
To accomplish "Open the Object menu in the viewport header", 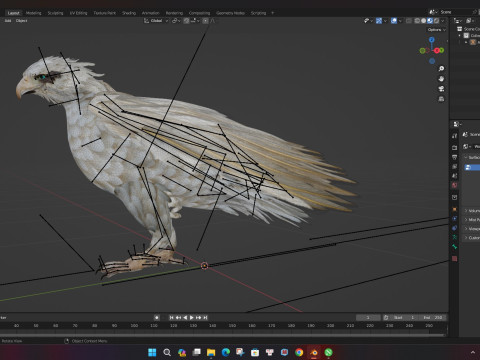I will point(21,21).
